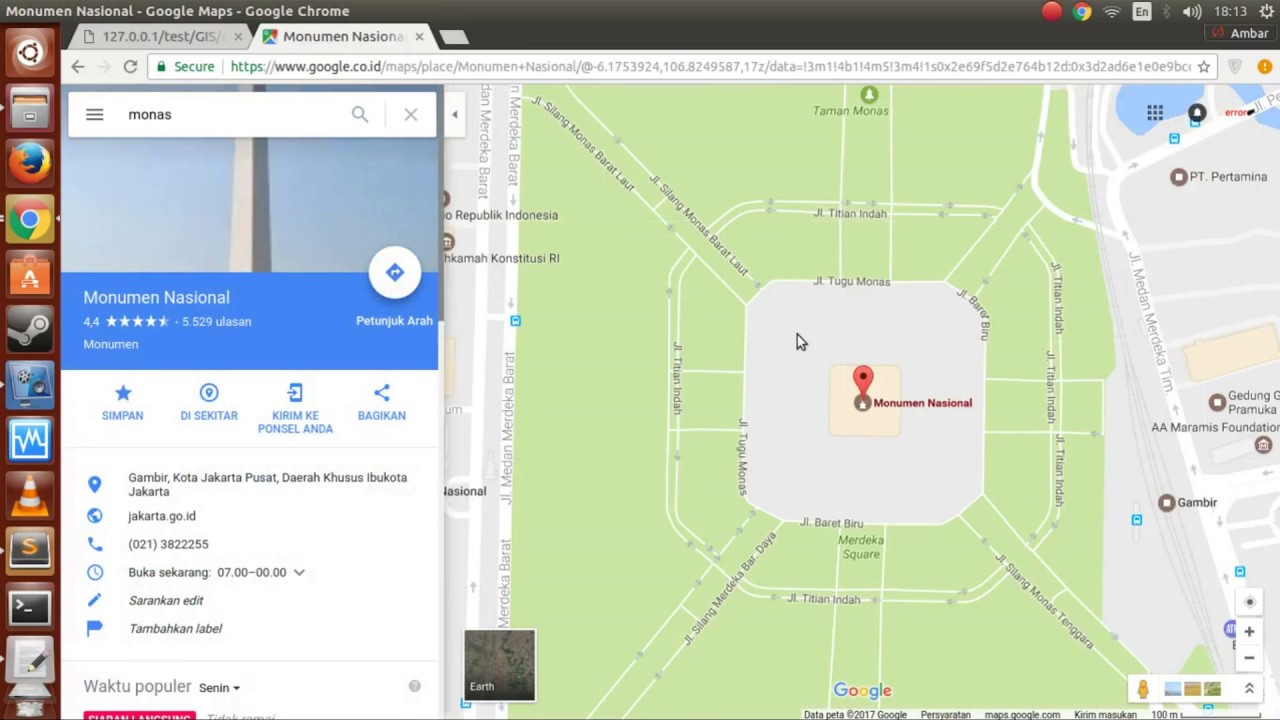
Task: Click the Street View pegman
Action: coord(1143,689)
